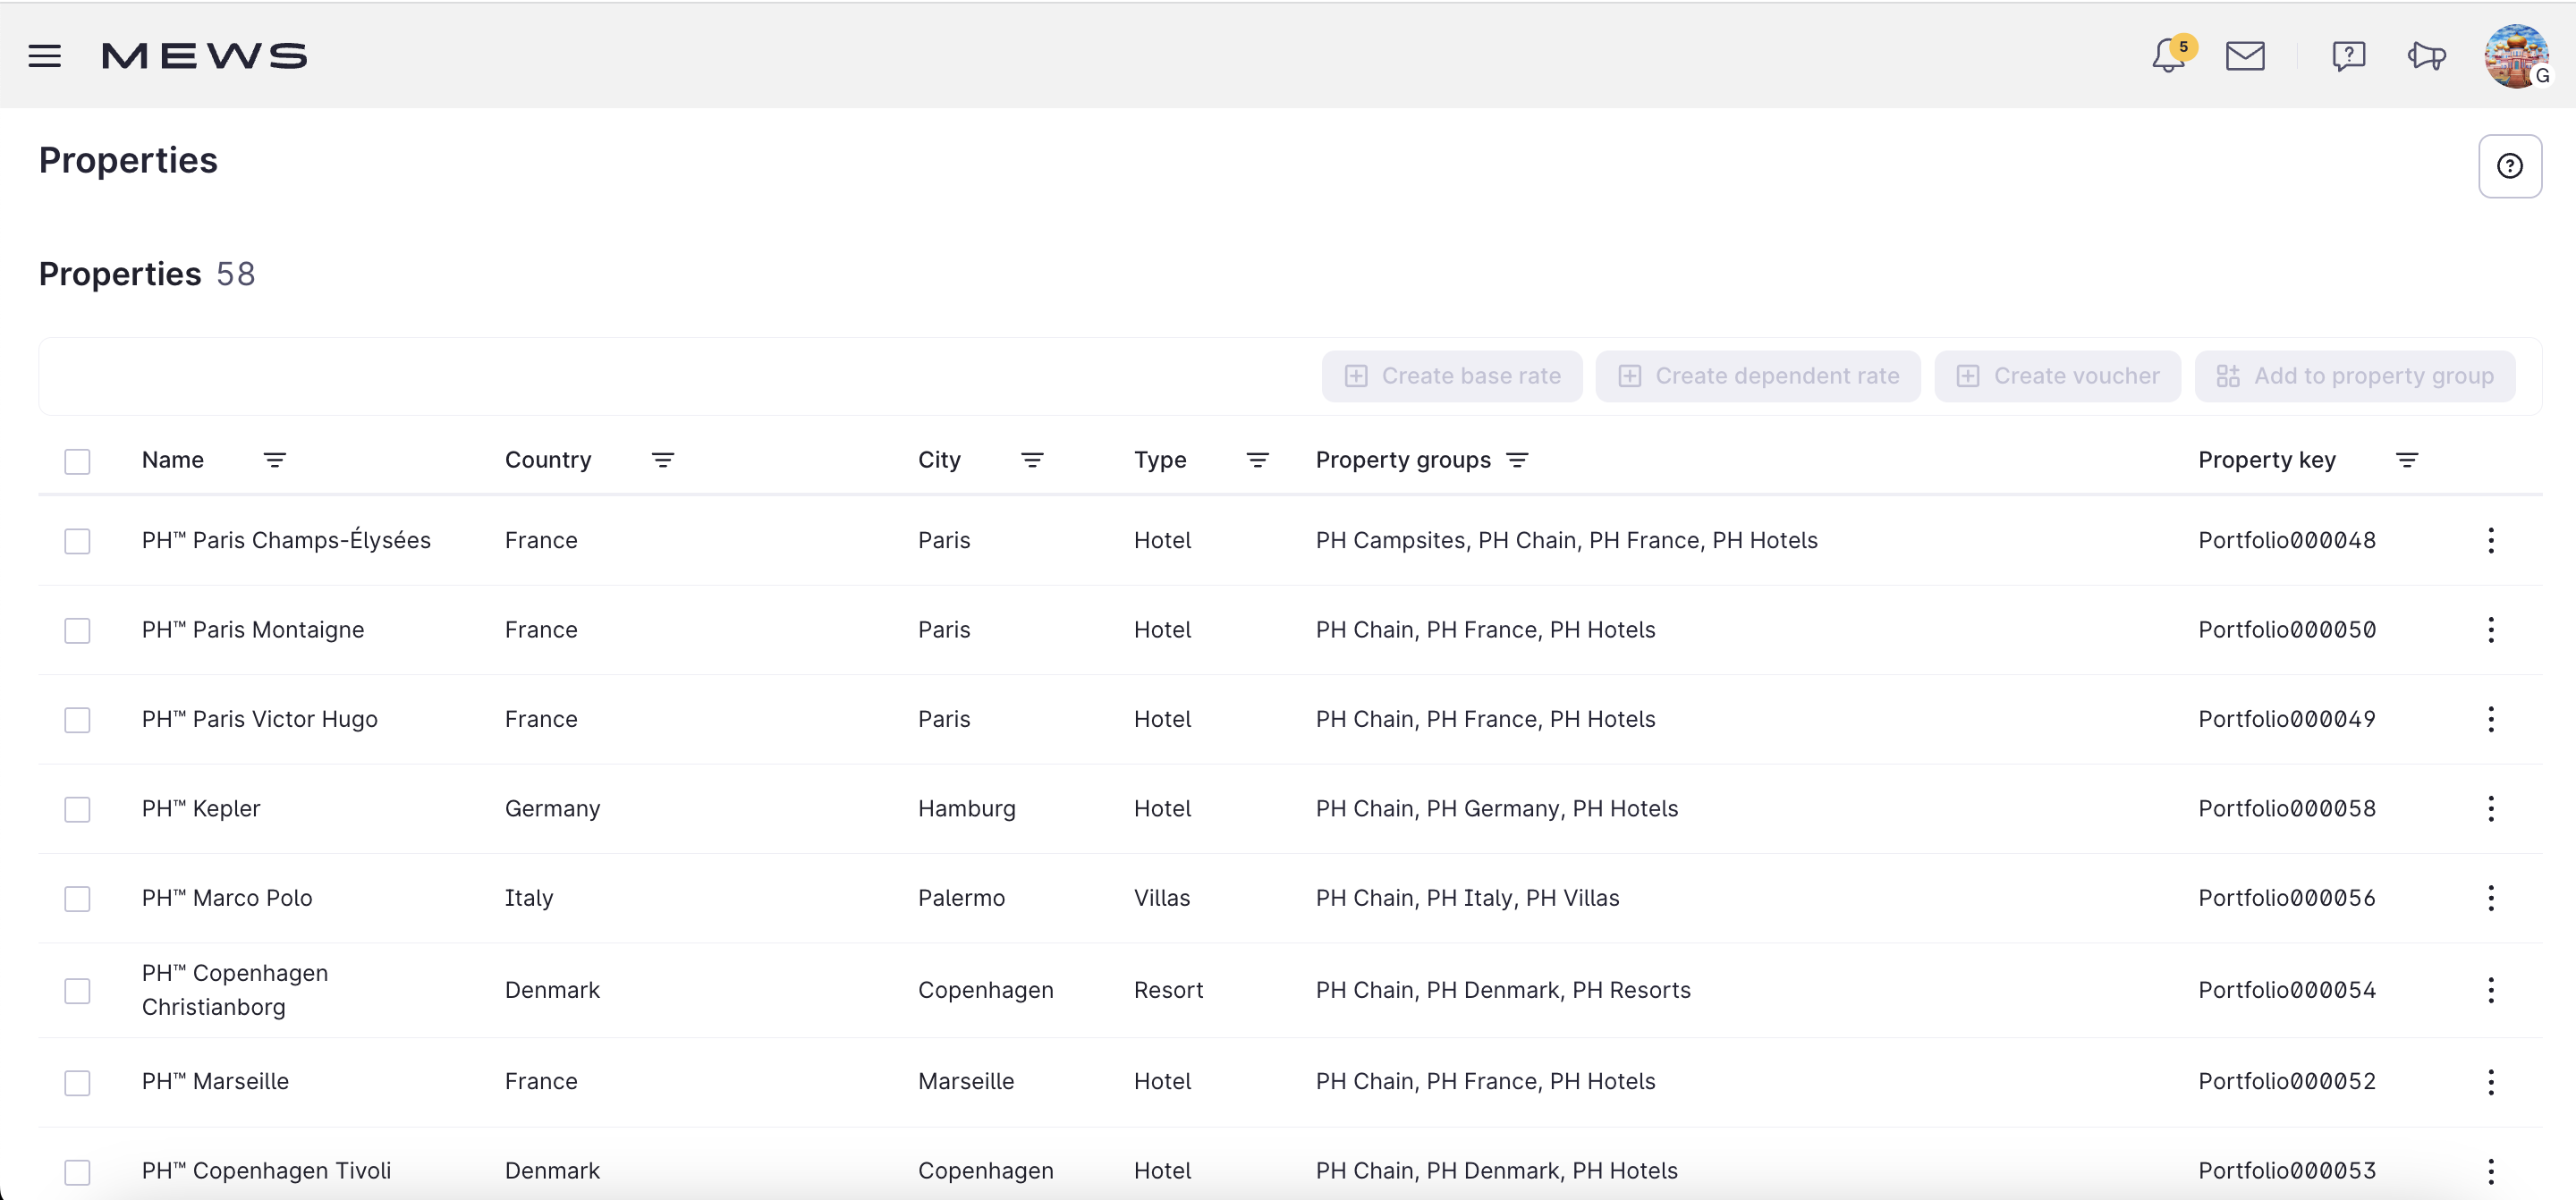Image resolution: width=2576 pixels, height=1200 pixels.
Task: Click the Create dependent rate button
Action: pos(1758,376)
